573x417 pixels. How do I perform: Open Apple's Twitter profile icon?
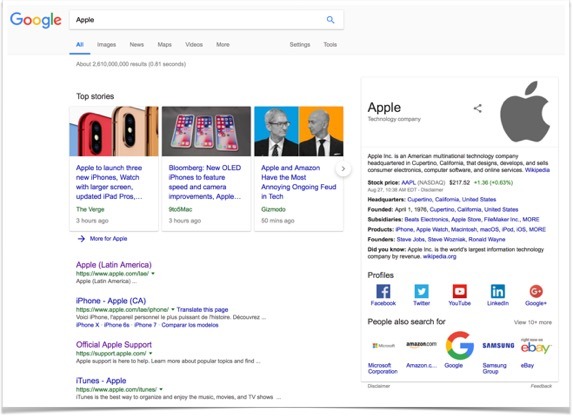pyautogui.click(x=421, y=291)
